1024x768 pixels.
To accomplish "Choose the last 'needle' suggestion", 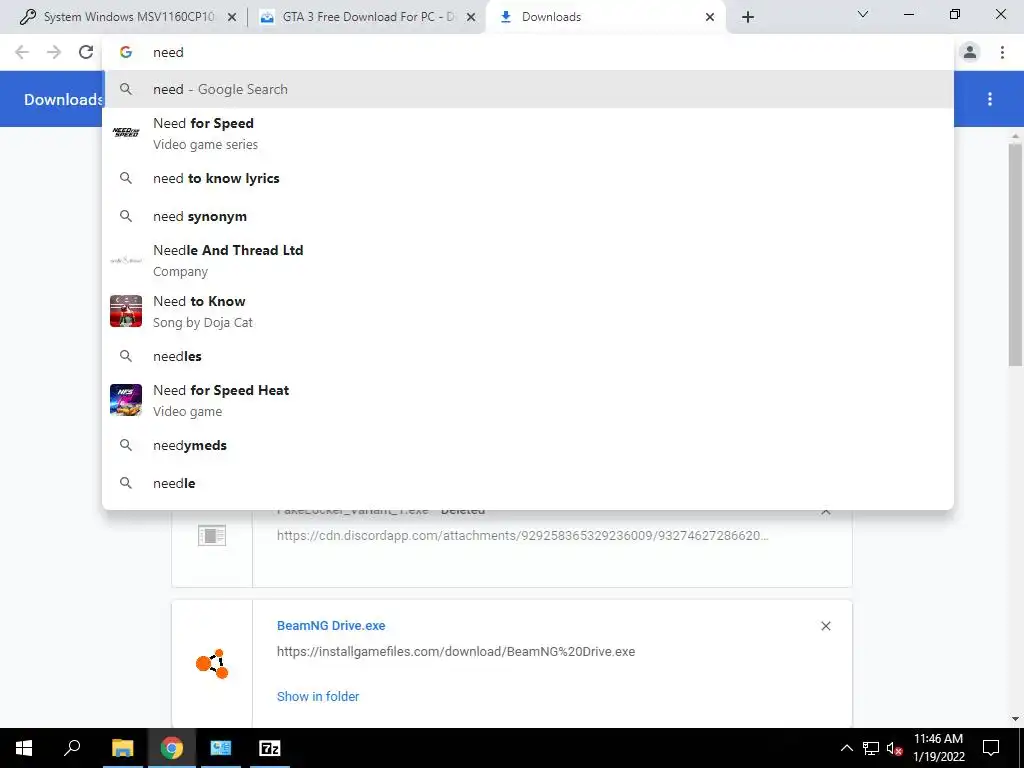I will pos(528,483).
